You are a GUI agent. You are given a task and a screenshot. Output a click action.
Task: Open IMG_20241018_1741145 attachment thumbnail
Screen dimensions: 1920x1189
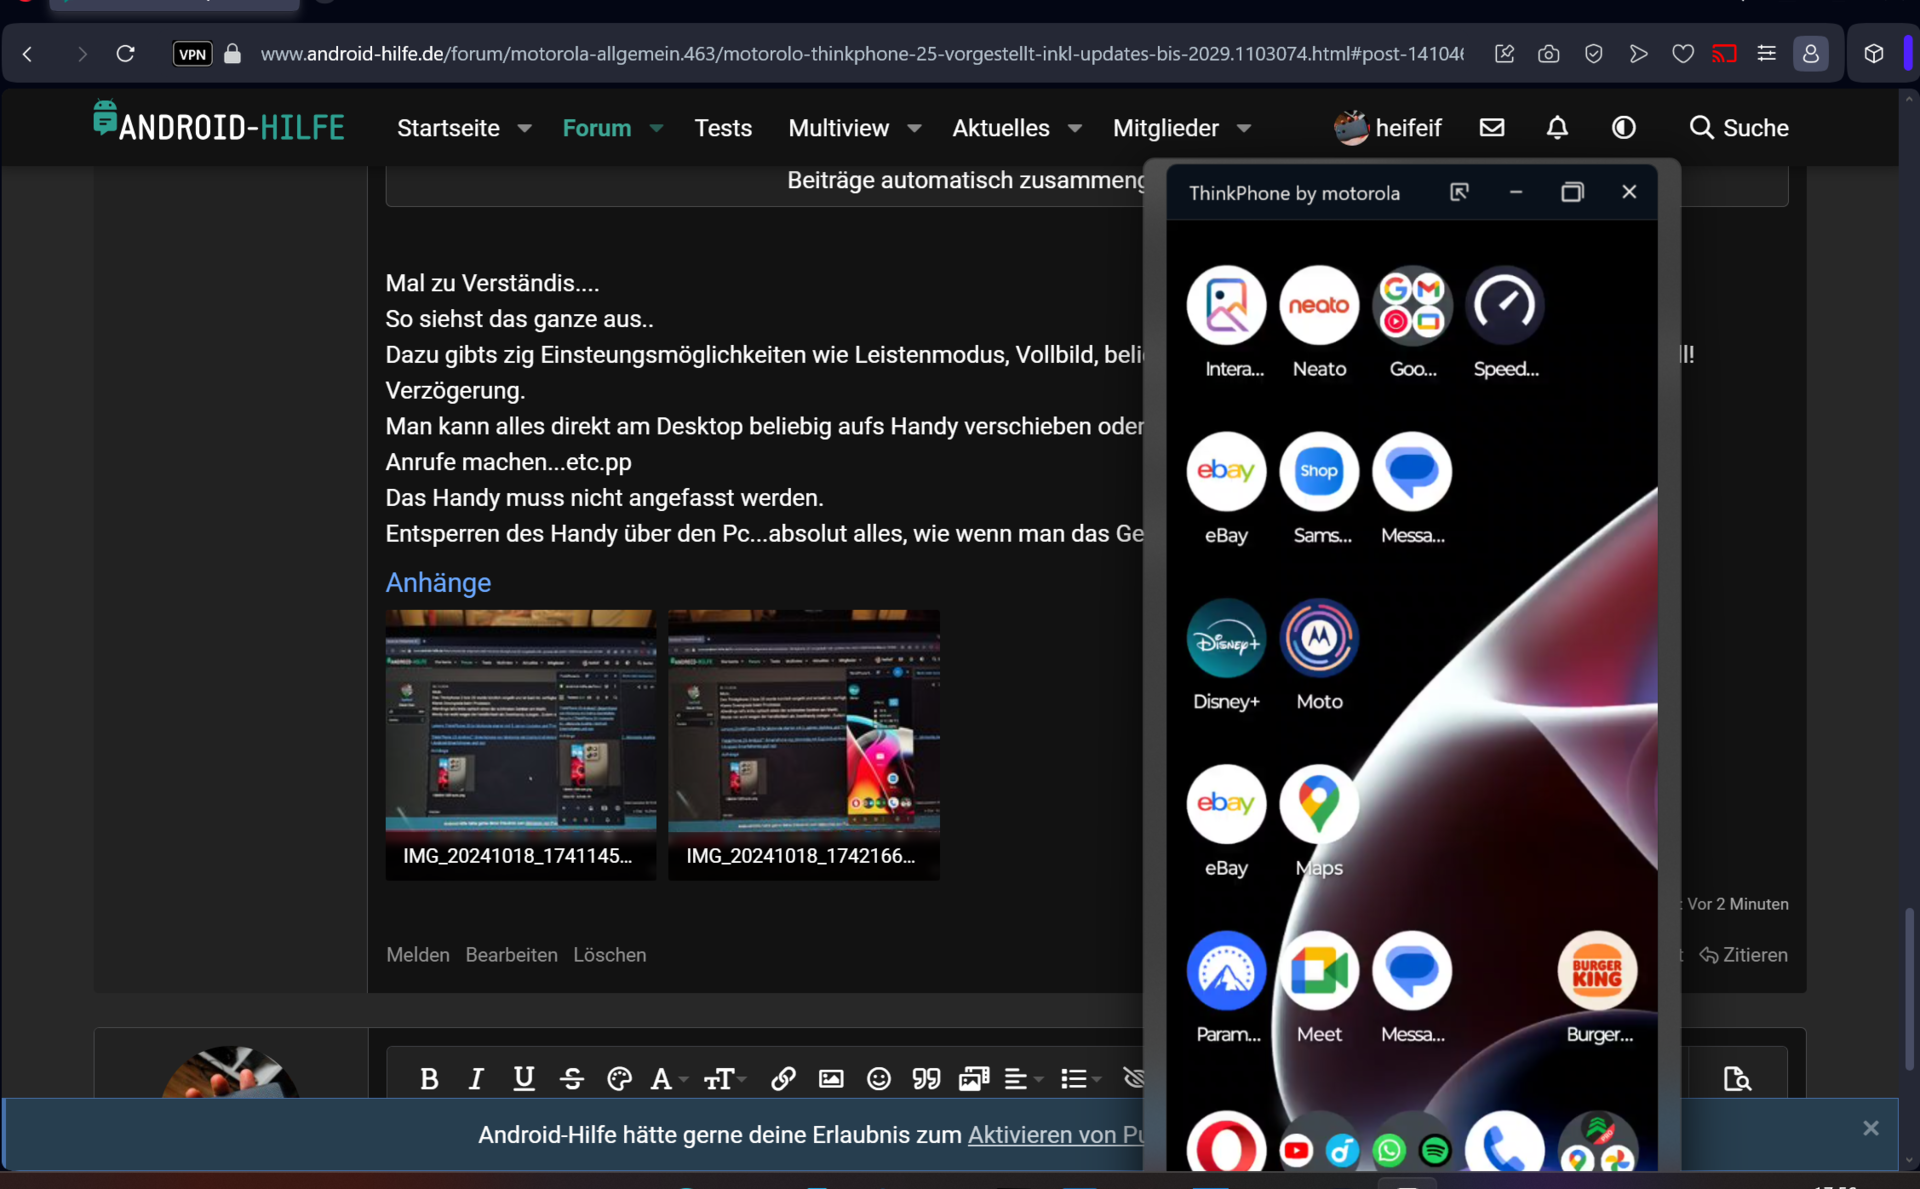pos(520,744)
